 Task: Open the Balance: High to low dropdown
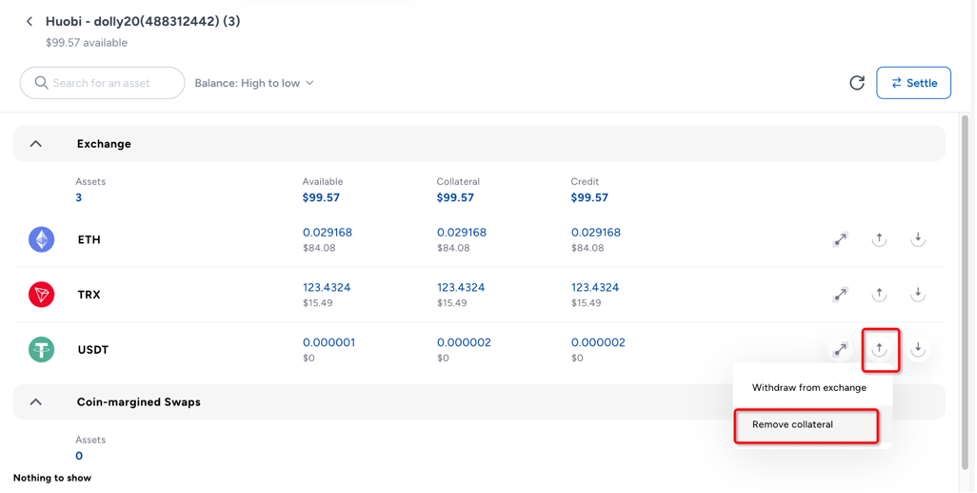254,83
